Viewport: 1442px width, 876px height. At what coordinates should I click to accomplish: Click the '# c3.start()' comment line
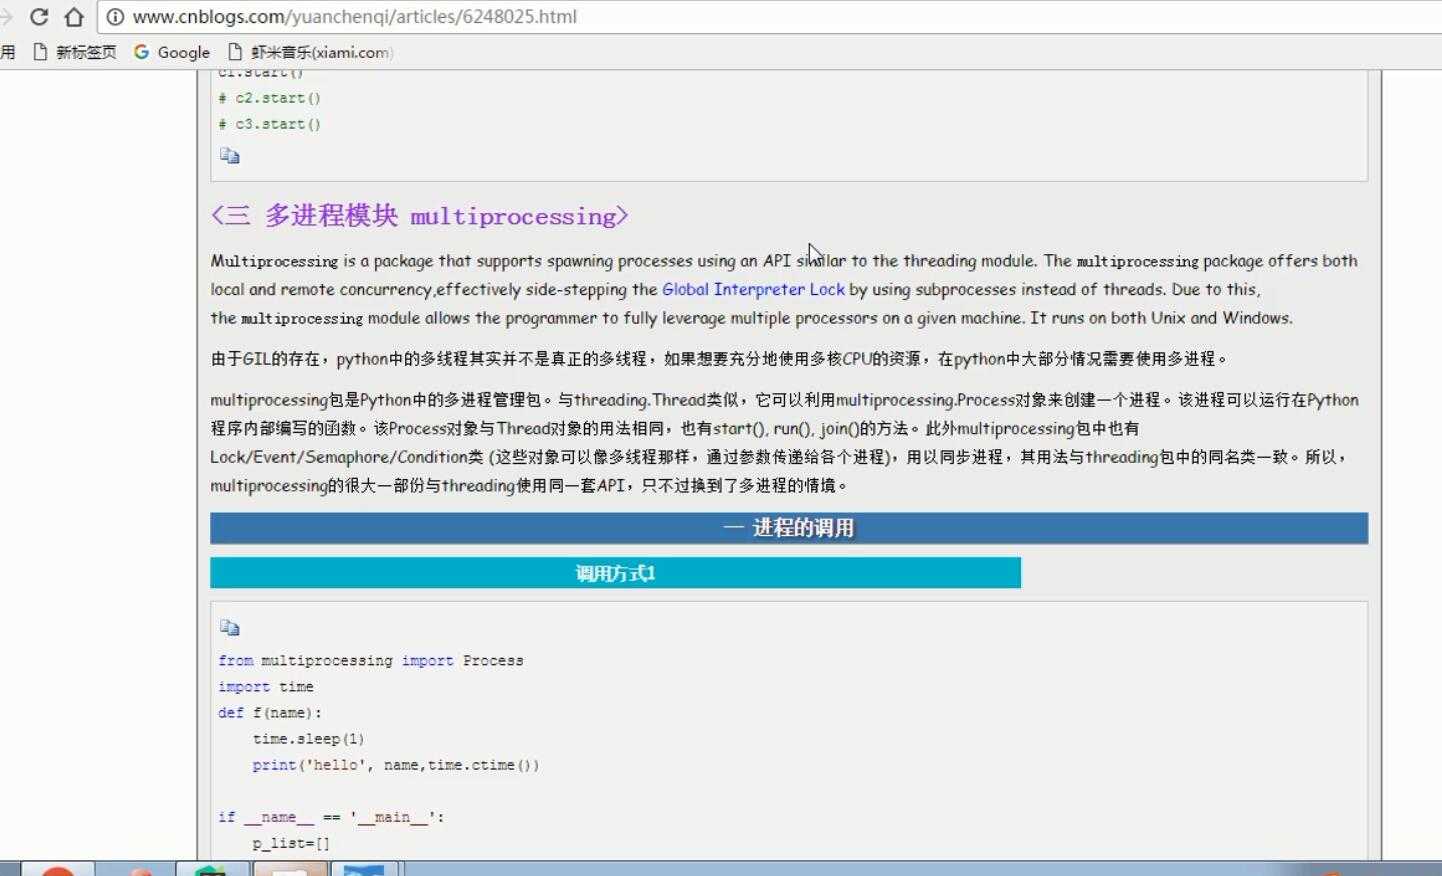[x=270, y=124]
